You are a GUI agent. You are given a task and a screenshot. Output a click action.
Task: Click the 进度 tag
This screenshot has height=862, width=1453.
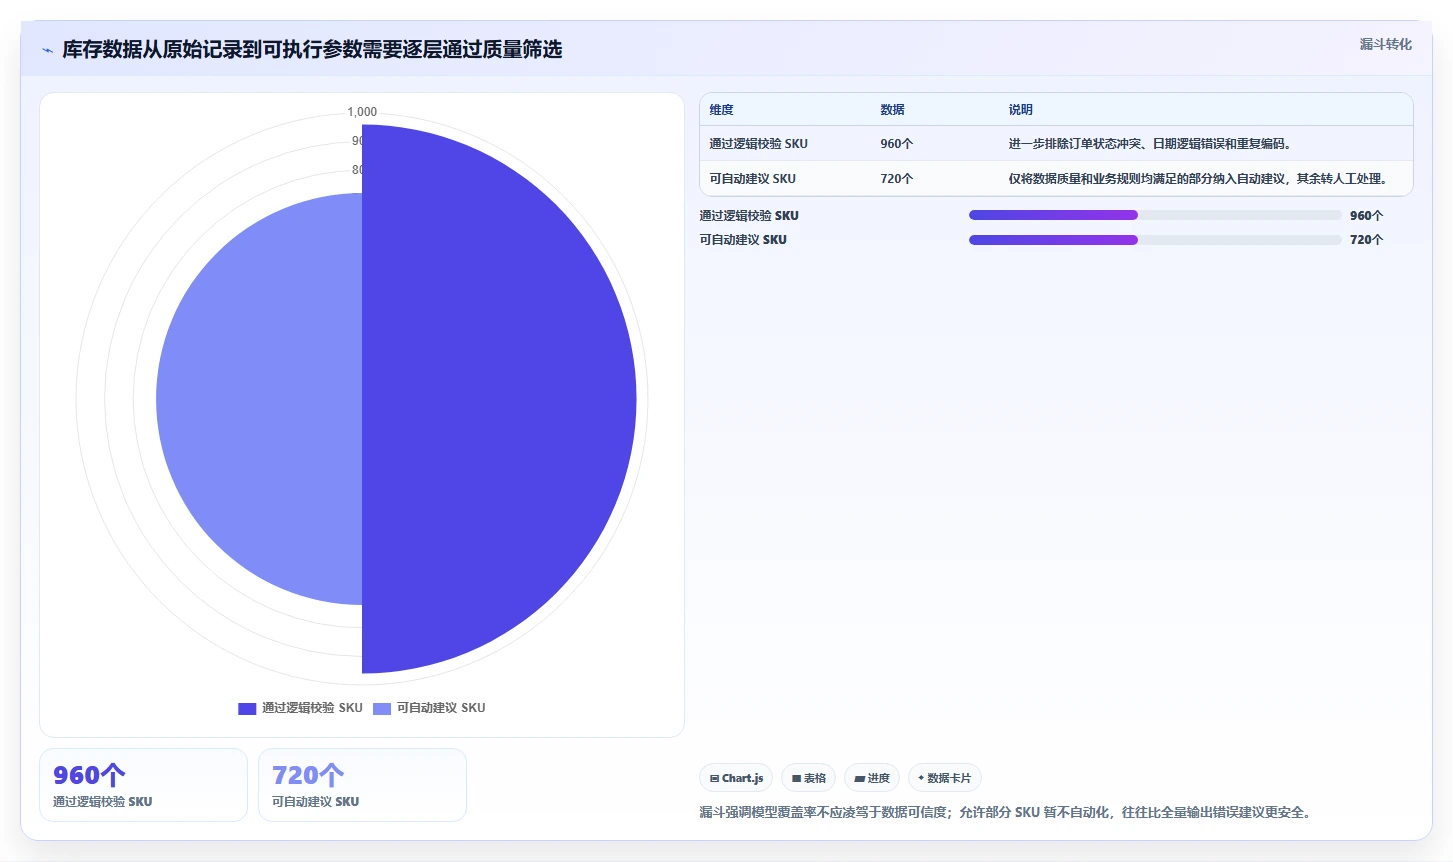872,778
